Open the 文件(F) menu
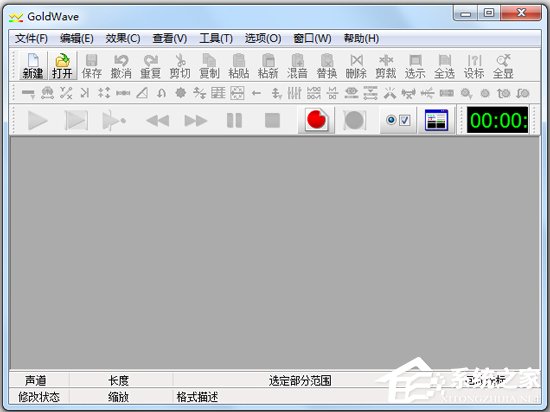This screenshot has width=550, height=412. (x=31, y=38)
